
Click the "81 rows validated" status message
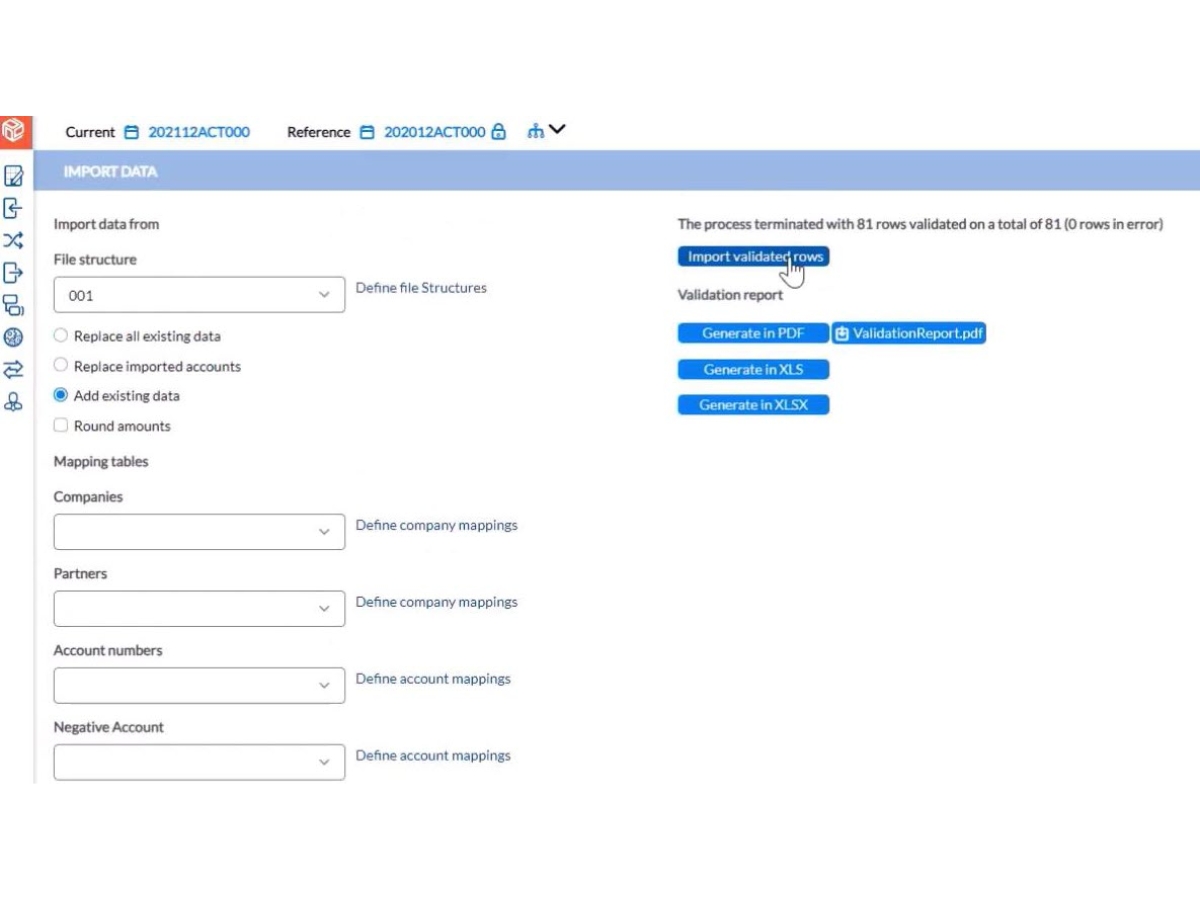click(x=920, y=224)
